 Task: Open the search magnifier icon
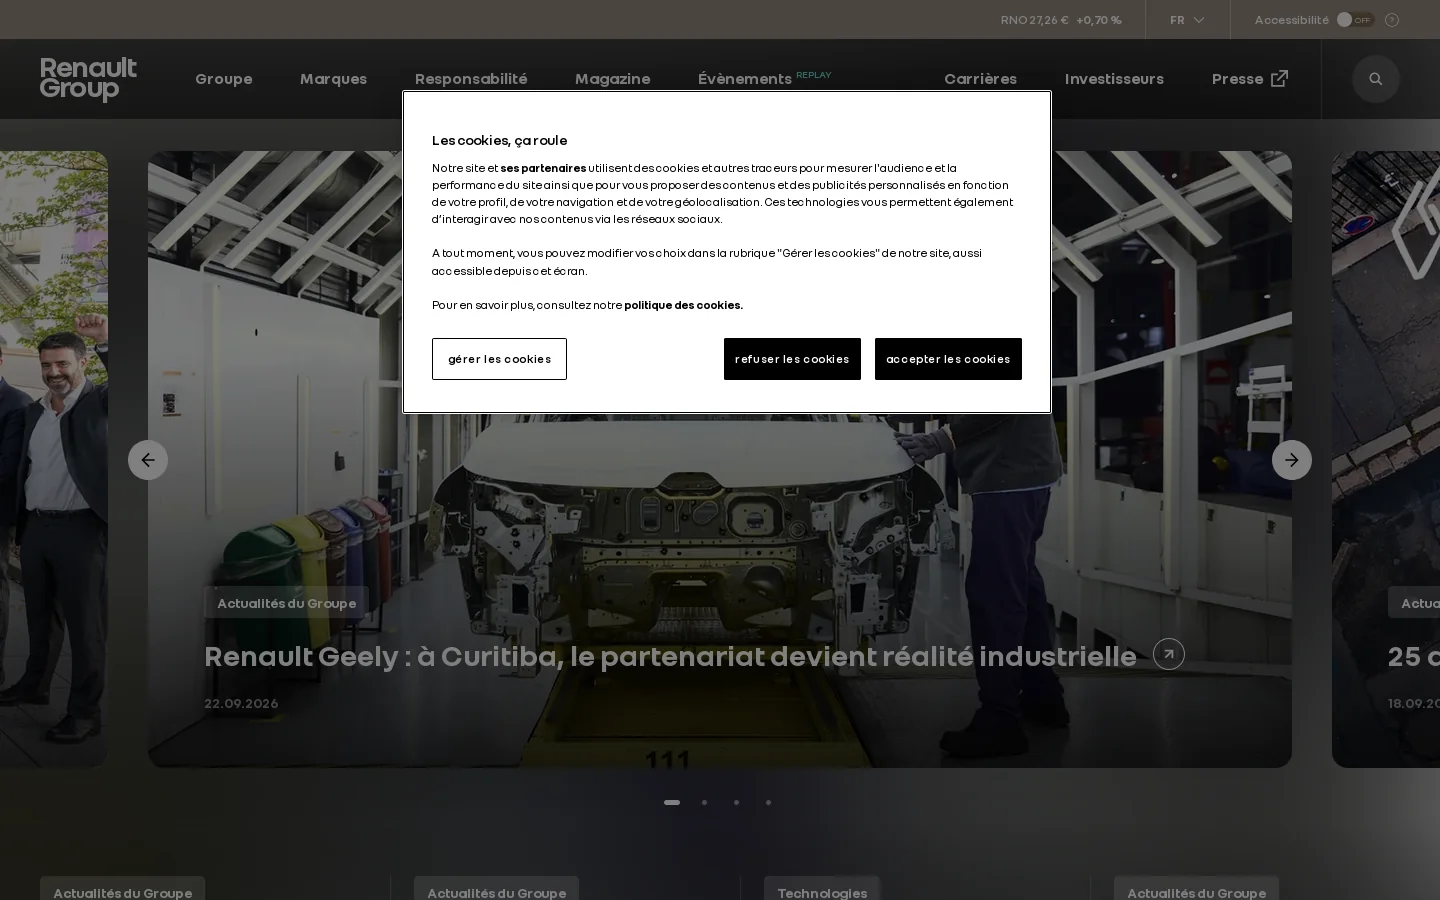[1376, 79]
